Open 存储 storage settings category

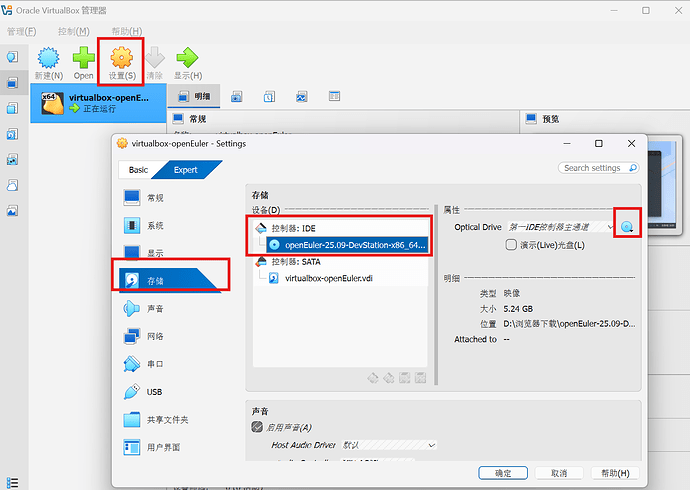coord(169,280)
